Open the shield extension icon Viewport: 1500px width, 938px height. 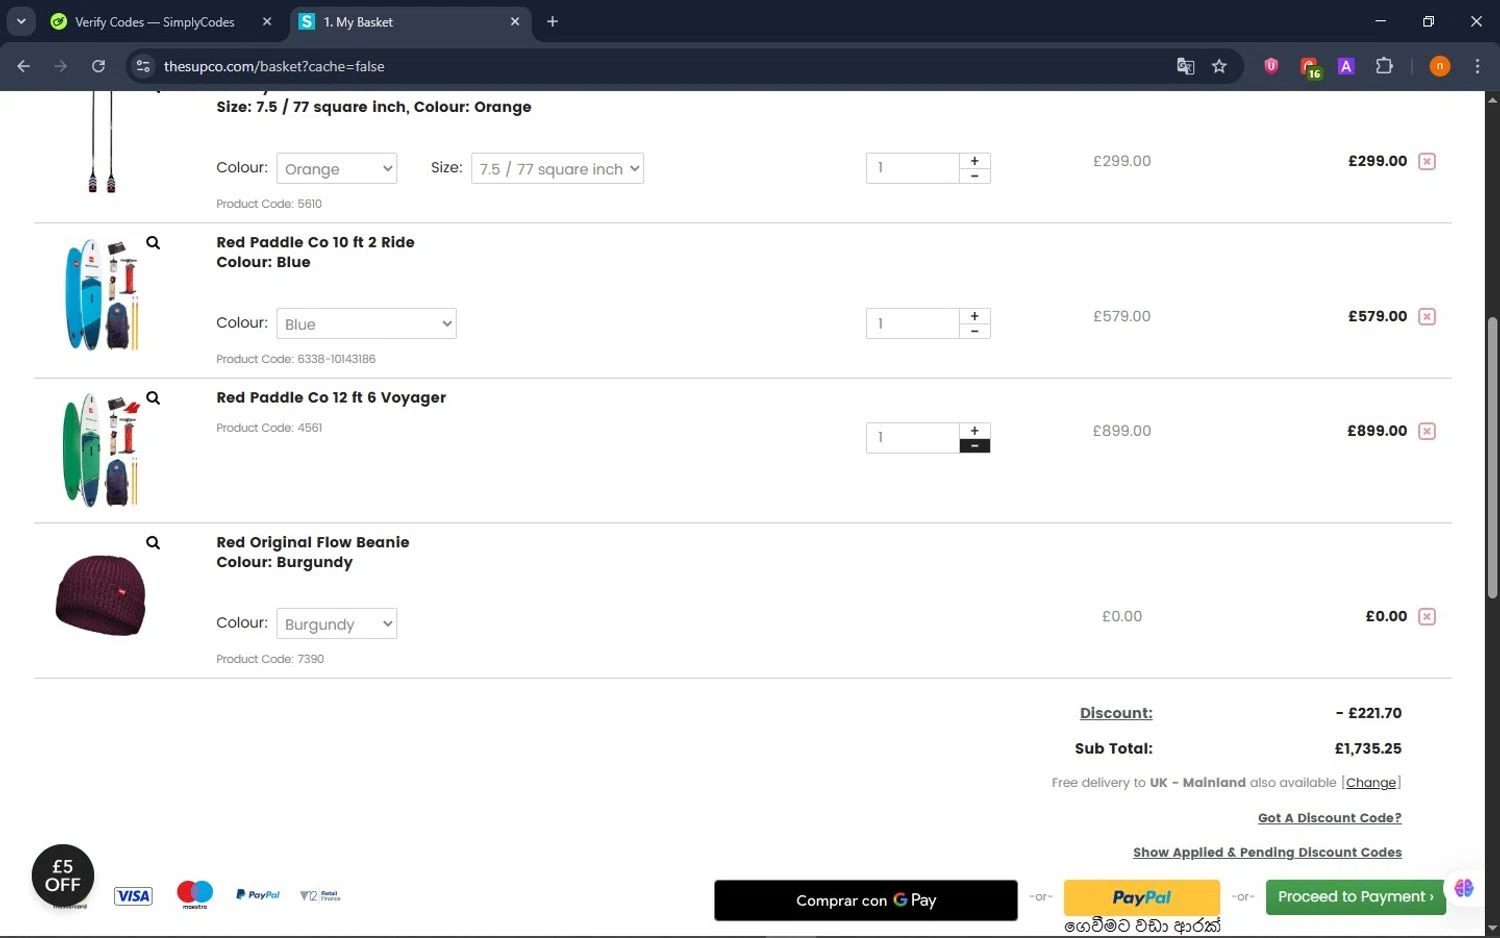(x=1271, y=66)
